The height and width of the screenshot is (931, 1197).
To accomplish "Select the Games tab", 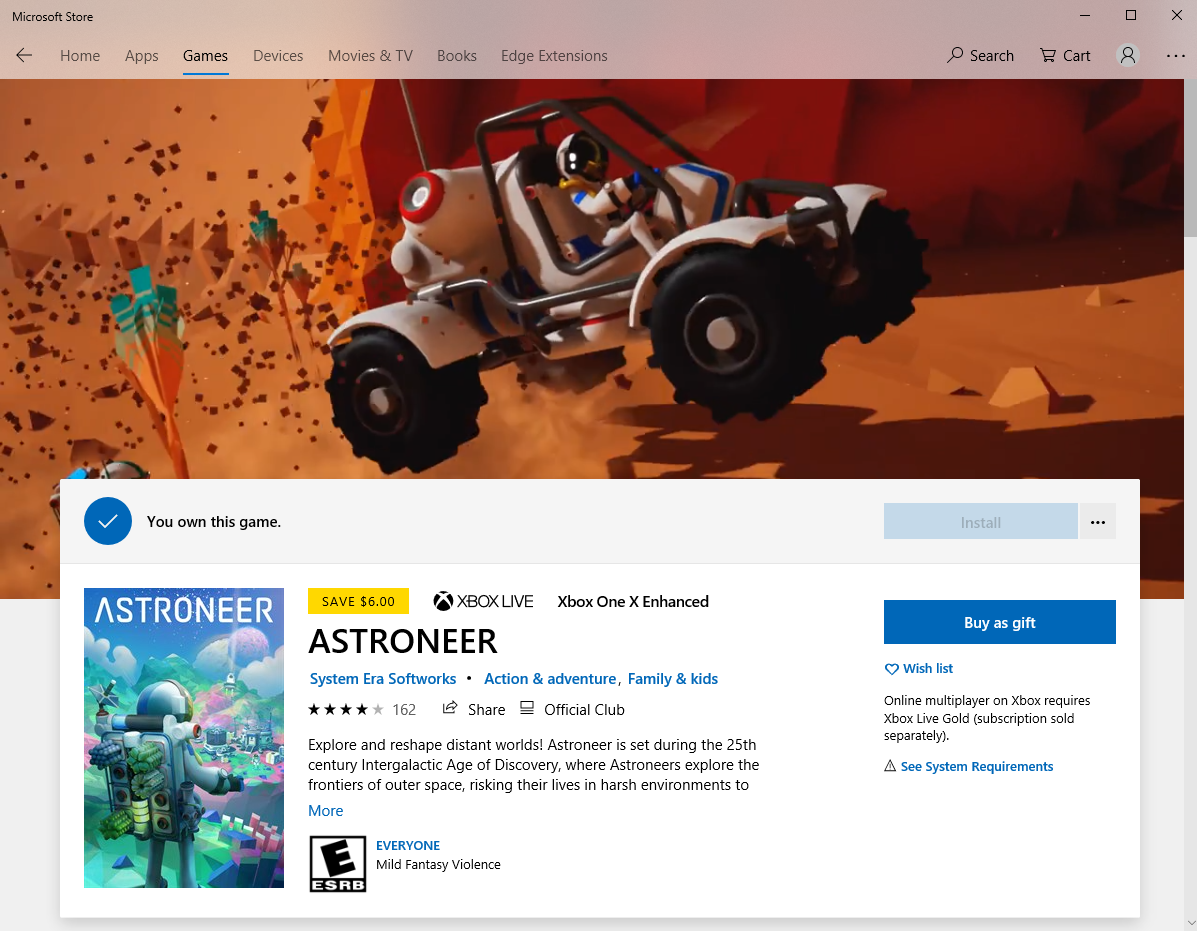I will tap(205, 56).
